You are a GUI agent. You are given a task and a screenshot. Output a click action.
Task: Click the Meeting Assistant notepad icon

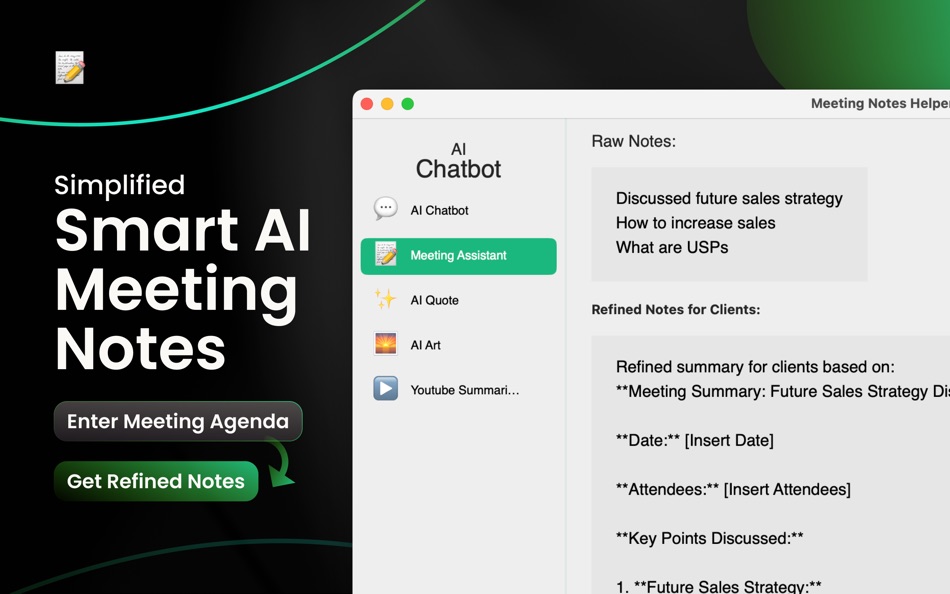pos(385,255)
